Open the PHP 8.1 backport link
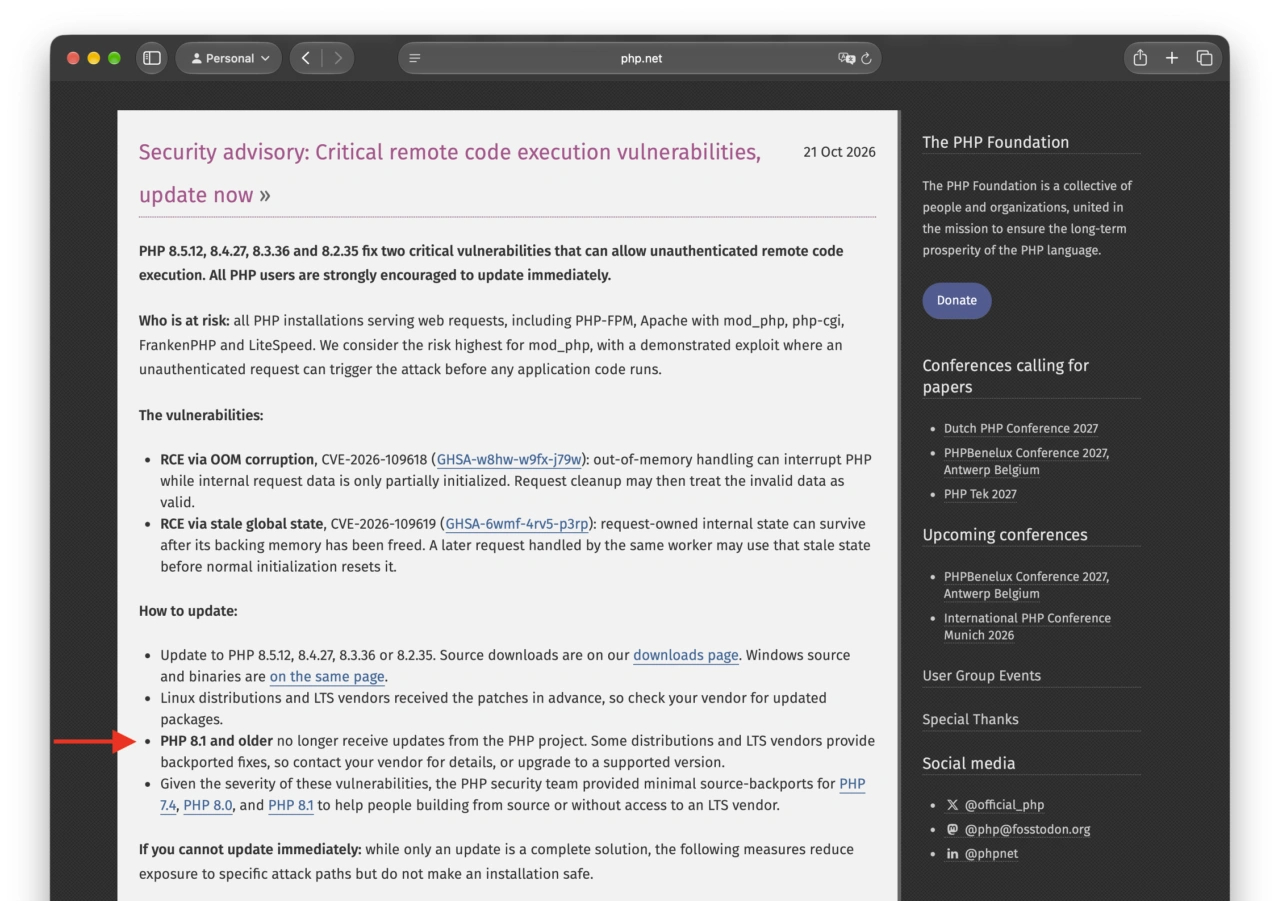1280x901 pixels. click(291, 805)
